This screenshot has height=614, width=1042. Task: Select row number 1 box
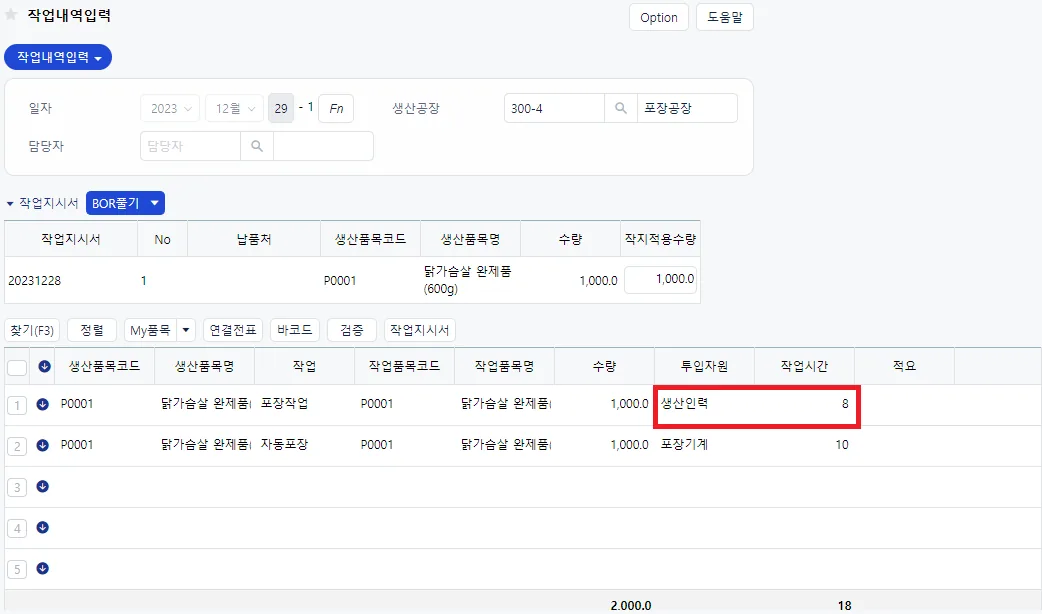coord(17,405)
